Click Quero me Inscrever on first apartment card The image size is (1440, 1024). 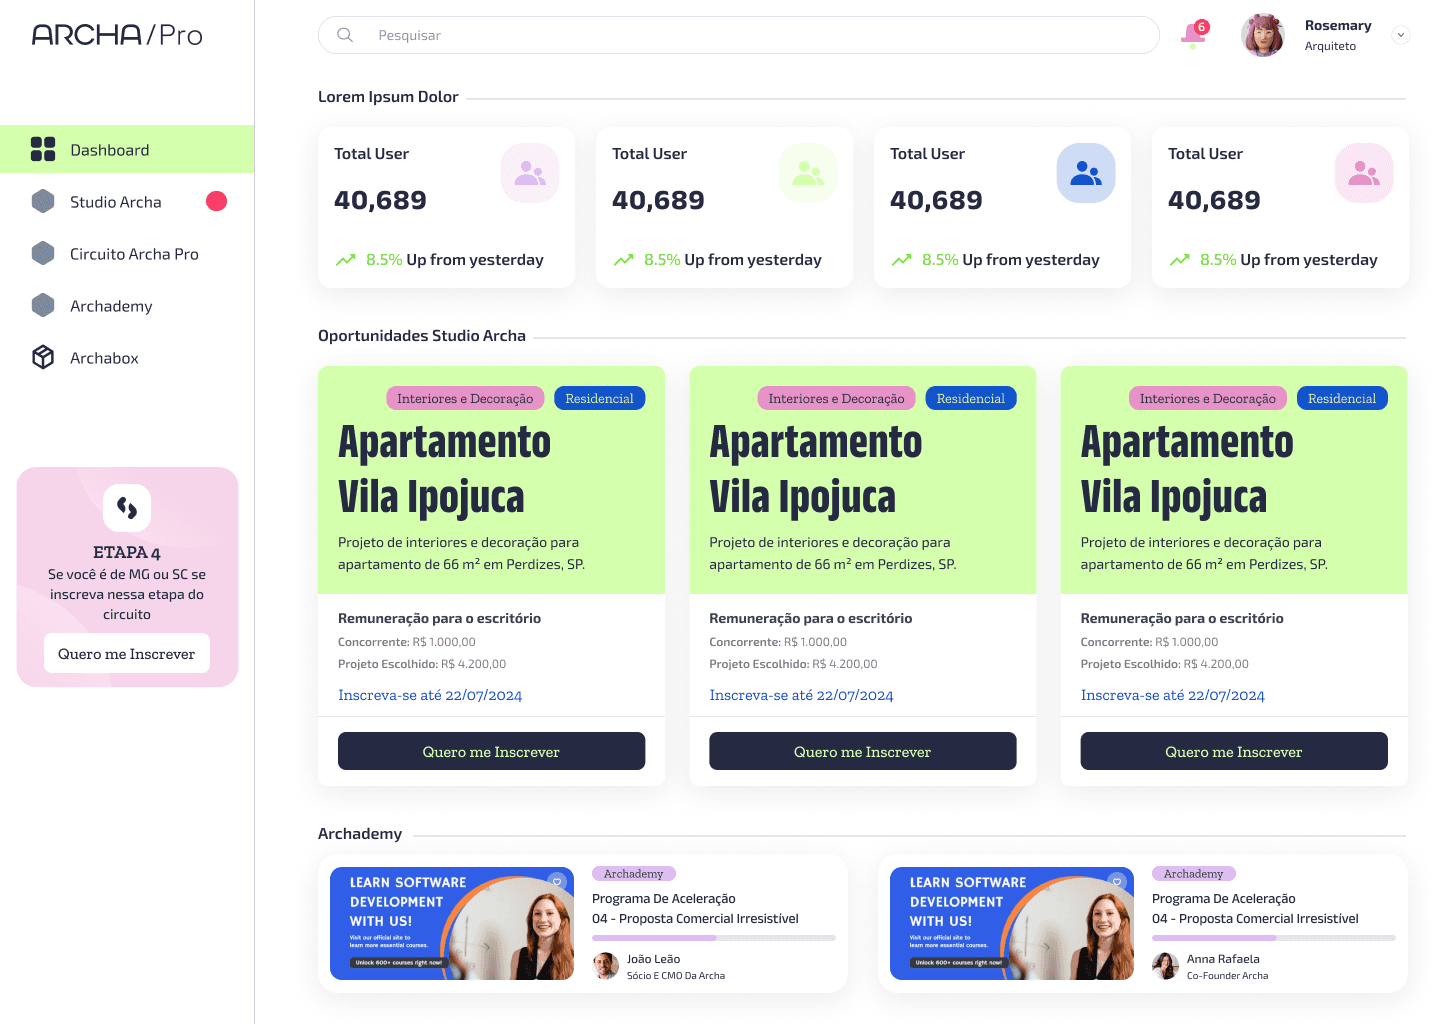click(491, 751)
